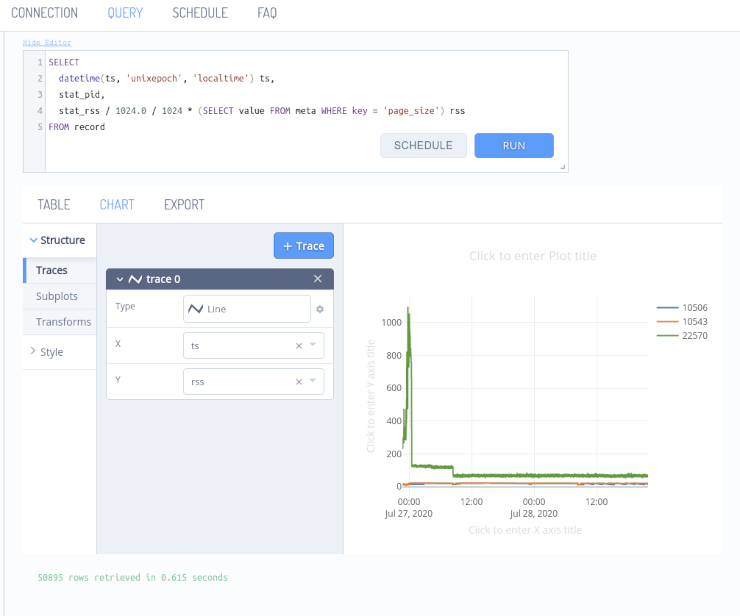The image size is (740, 616).
Task: Switch to the TABLE results tab
Action: coord(54,204)
